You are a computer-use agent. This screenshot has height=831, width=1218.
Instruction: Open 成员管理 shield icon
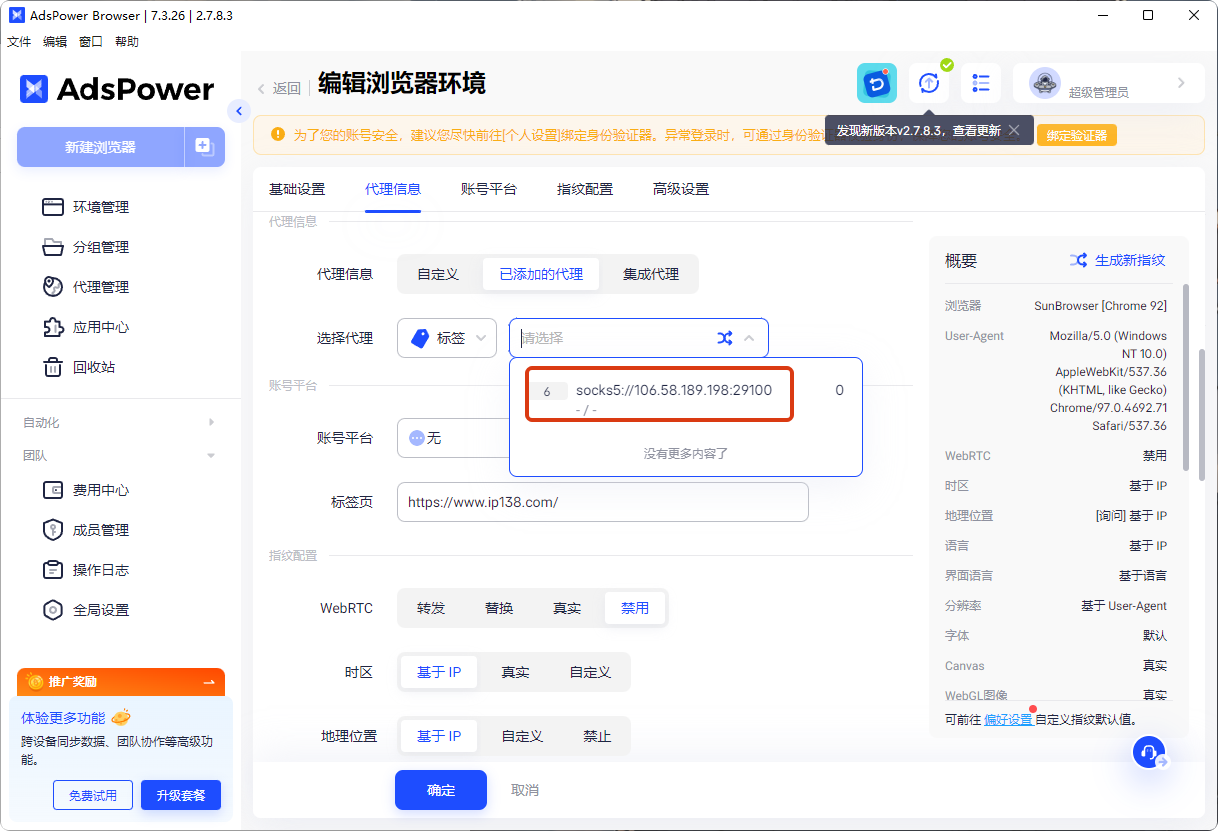53,530
